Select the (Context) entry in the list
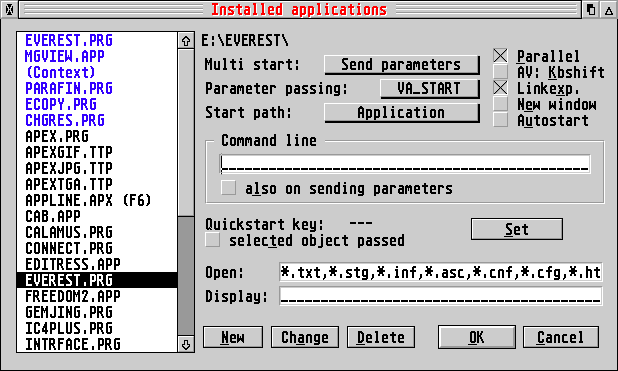Screen dimensions: 618x371 tap(97, 73)
